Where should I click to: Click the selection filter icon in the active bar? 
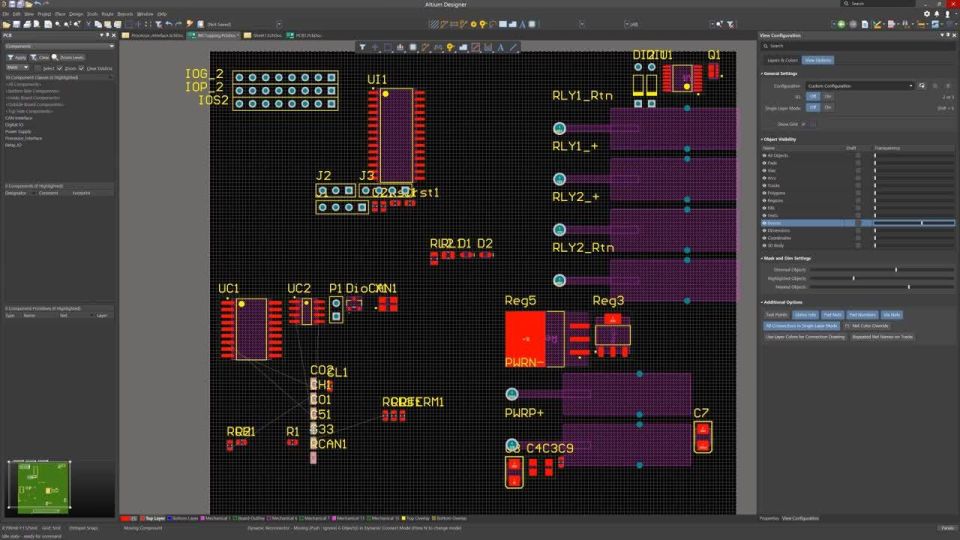tap(362, 47)
